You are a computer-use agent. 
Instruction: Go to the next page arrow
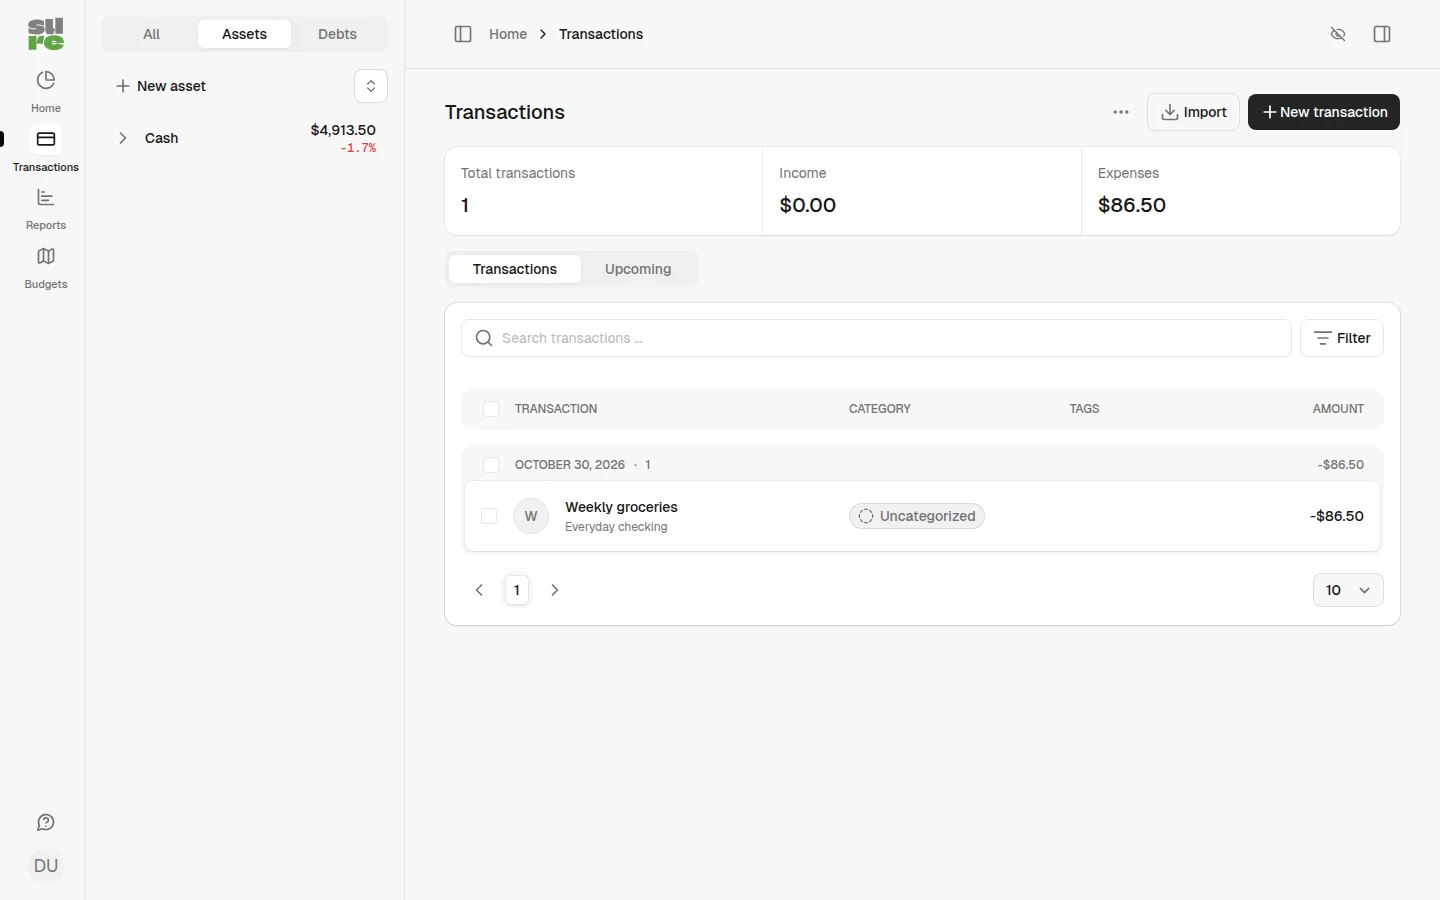click(555, 590)
